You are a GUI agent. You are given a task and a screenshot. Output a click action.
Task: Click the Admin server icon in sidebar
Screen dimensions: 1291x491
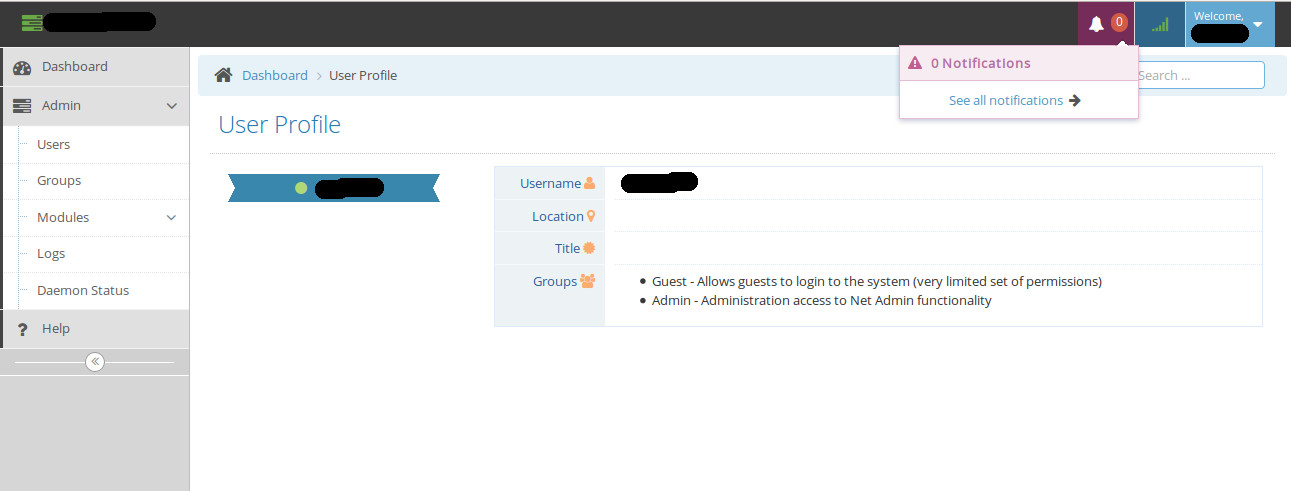point(22,106)
